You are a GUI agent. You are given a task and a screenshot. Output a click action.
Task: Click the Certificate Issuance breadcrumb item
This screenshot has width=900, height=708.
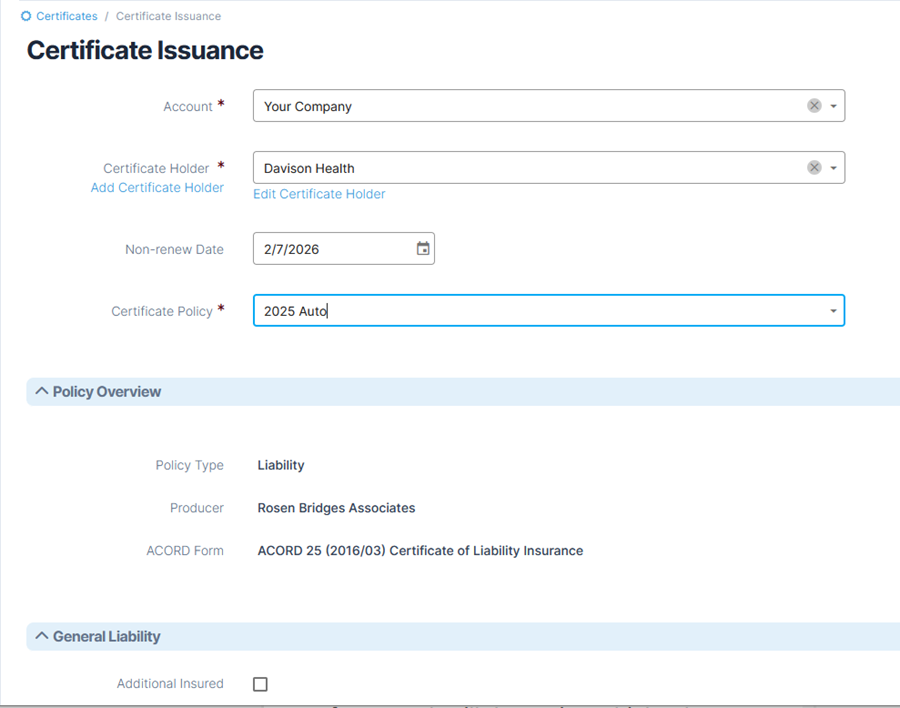(x=168, y=16)
